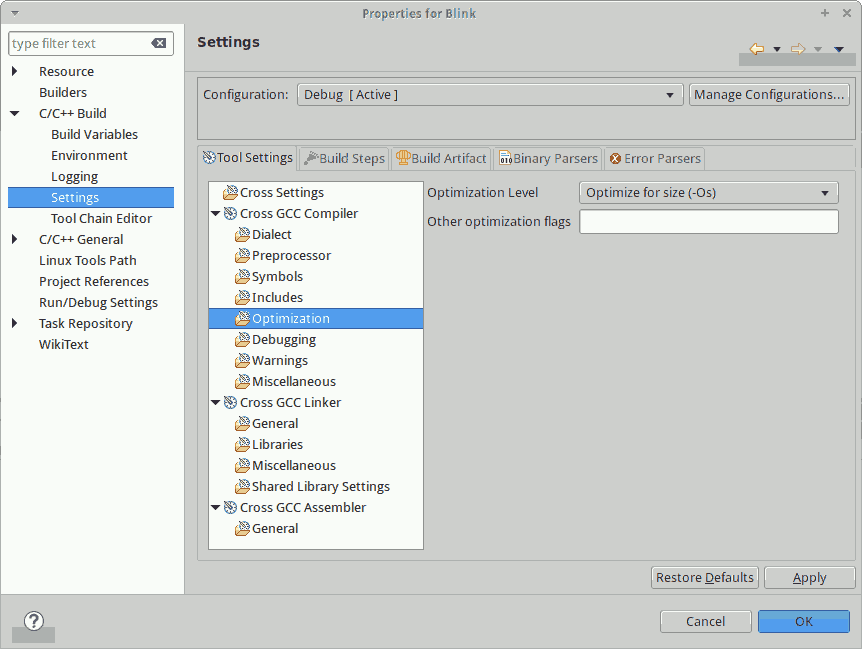This screenshot has height=649, width=862.
Task: Click the Cross GCC Linker tool icon
Action: (x=230, y=403)
